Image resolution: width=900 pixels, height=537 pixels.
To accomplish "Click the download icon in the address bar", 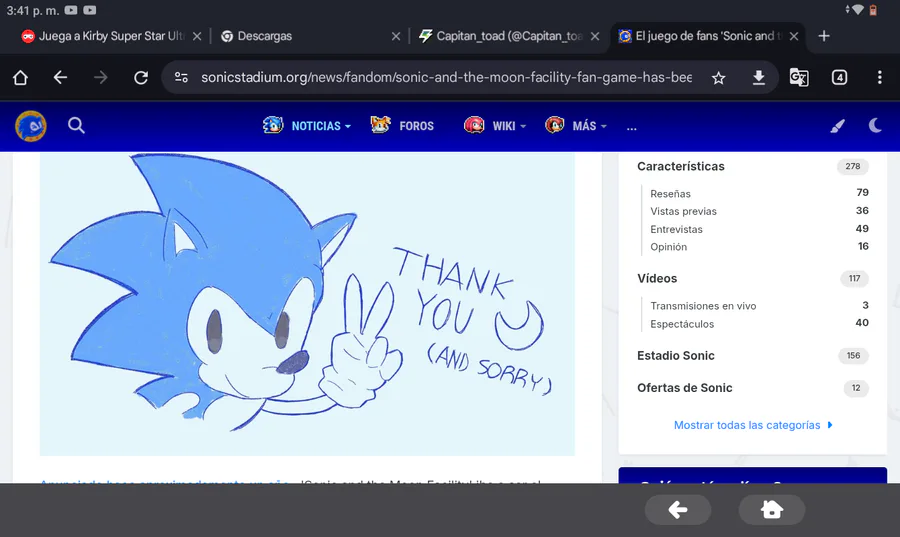I will 758,77.
